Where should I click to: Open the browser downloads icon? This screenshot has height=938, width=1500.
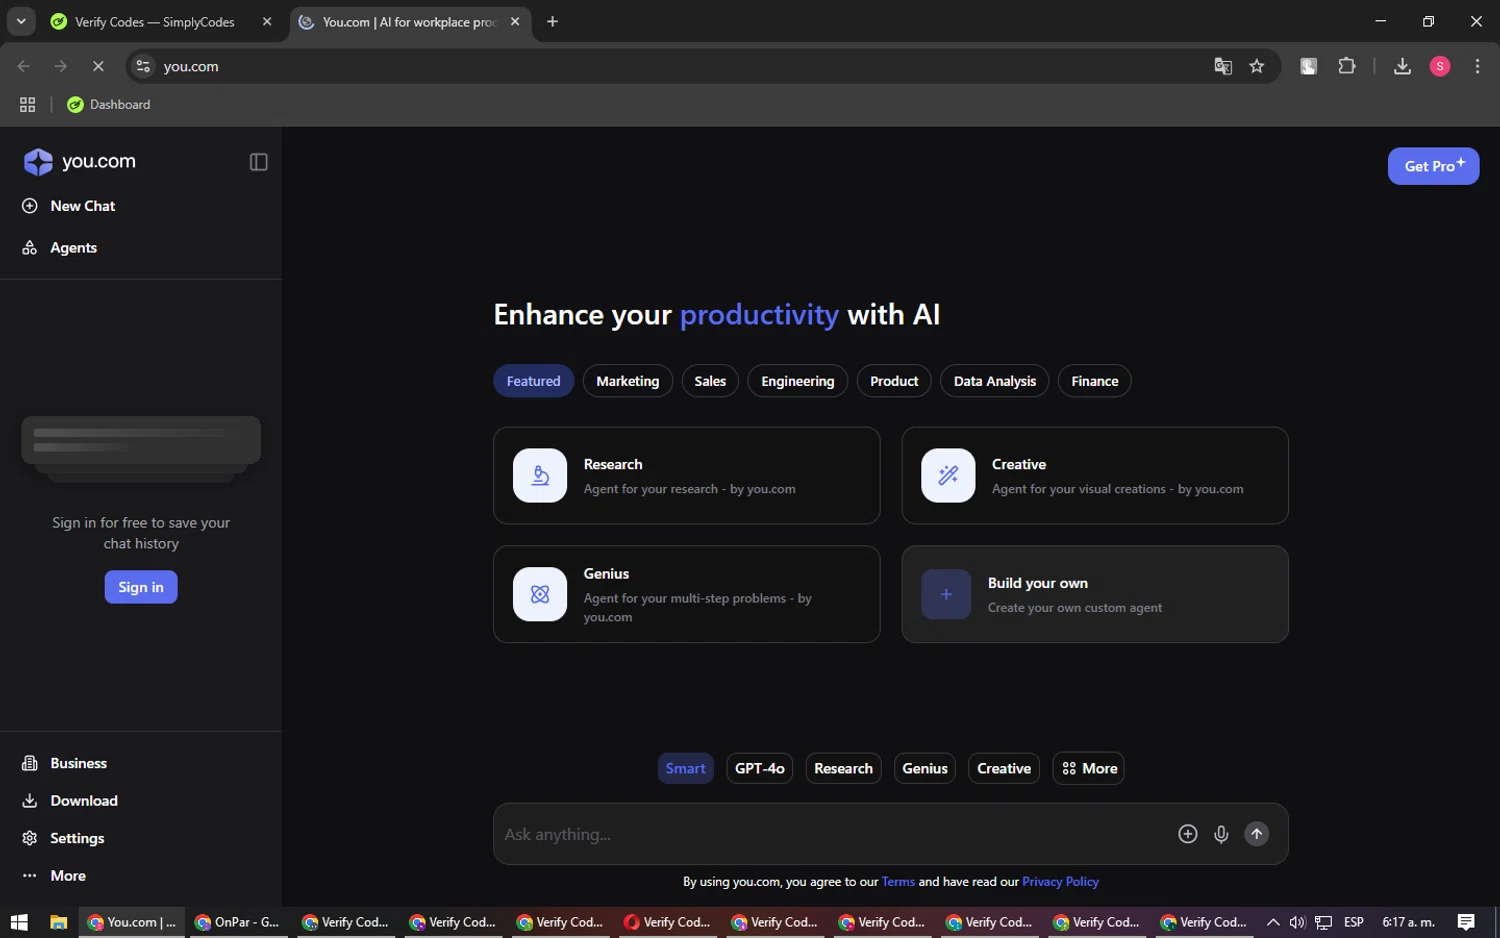tap(1402, 66)
